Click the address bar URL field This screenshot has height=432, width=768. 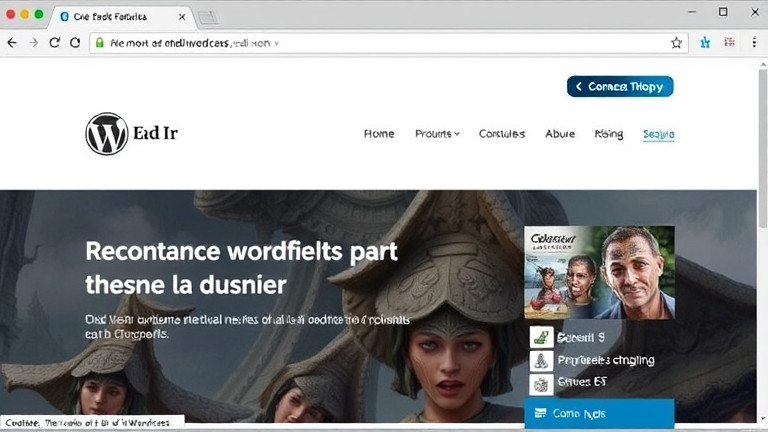(x=387, y=43)
